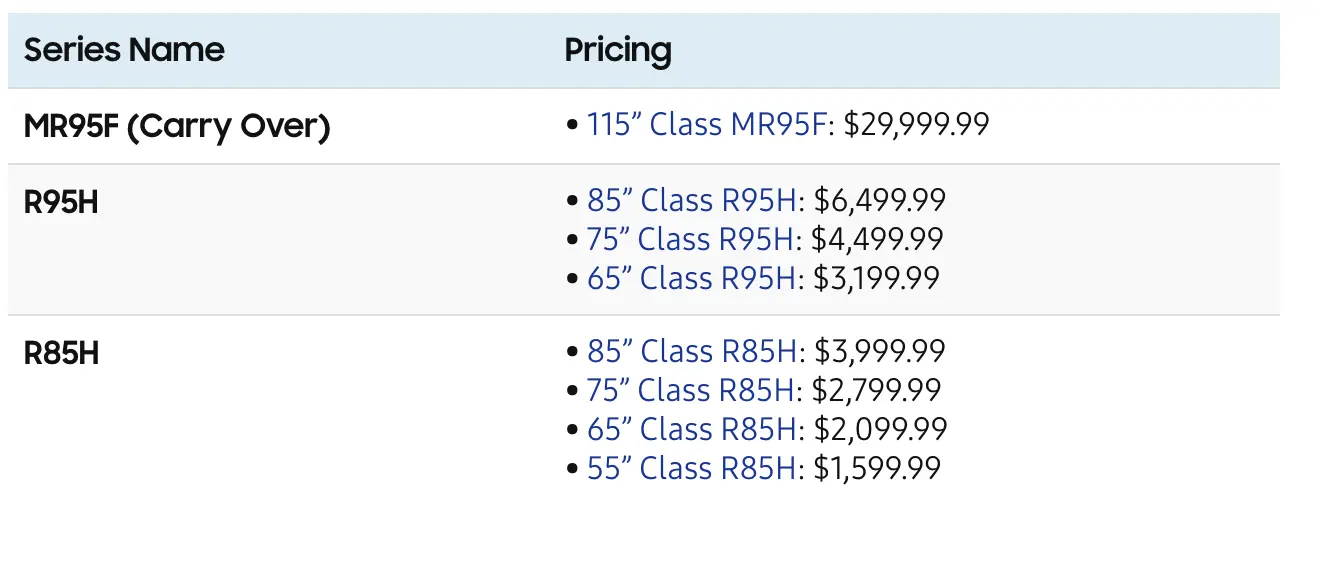Image resolution: width=1320 pixels, height=564 pixels.
Task: Click the MR95F (Carry Over) series name
Action: pos(177,126)
